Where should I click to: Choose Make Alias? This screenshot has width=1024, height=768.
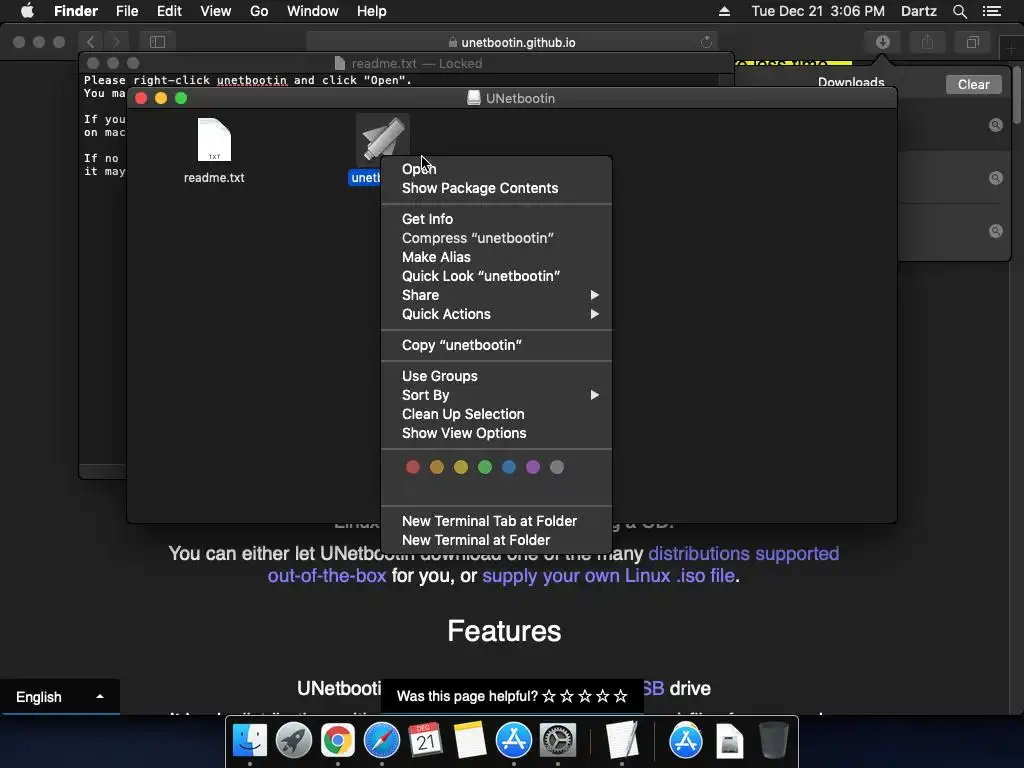[x=496, y=257]
